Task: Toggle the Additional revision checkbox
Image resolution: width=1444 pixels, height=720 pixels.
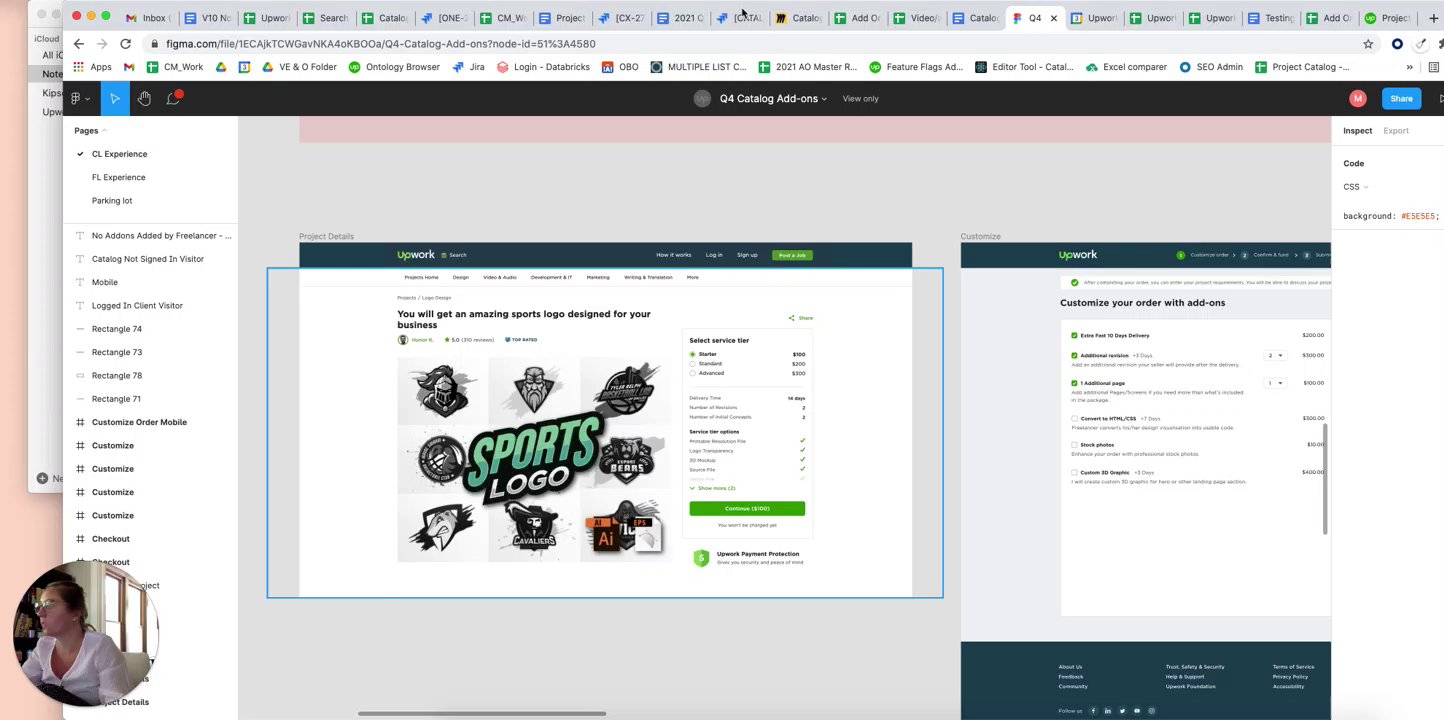Action: click(1074, 355)
